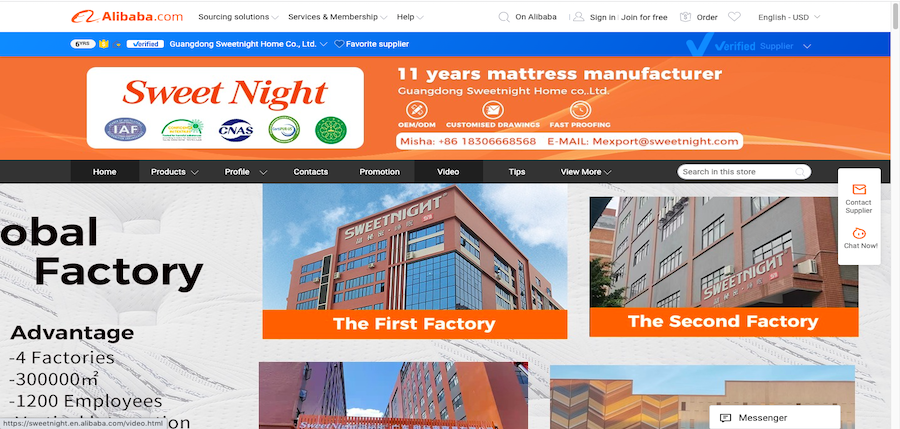This screenshot has height=429, width=900.
Task: Expand the Products menu in the store navigation
Action: 174,172
